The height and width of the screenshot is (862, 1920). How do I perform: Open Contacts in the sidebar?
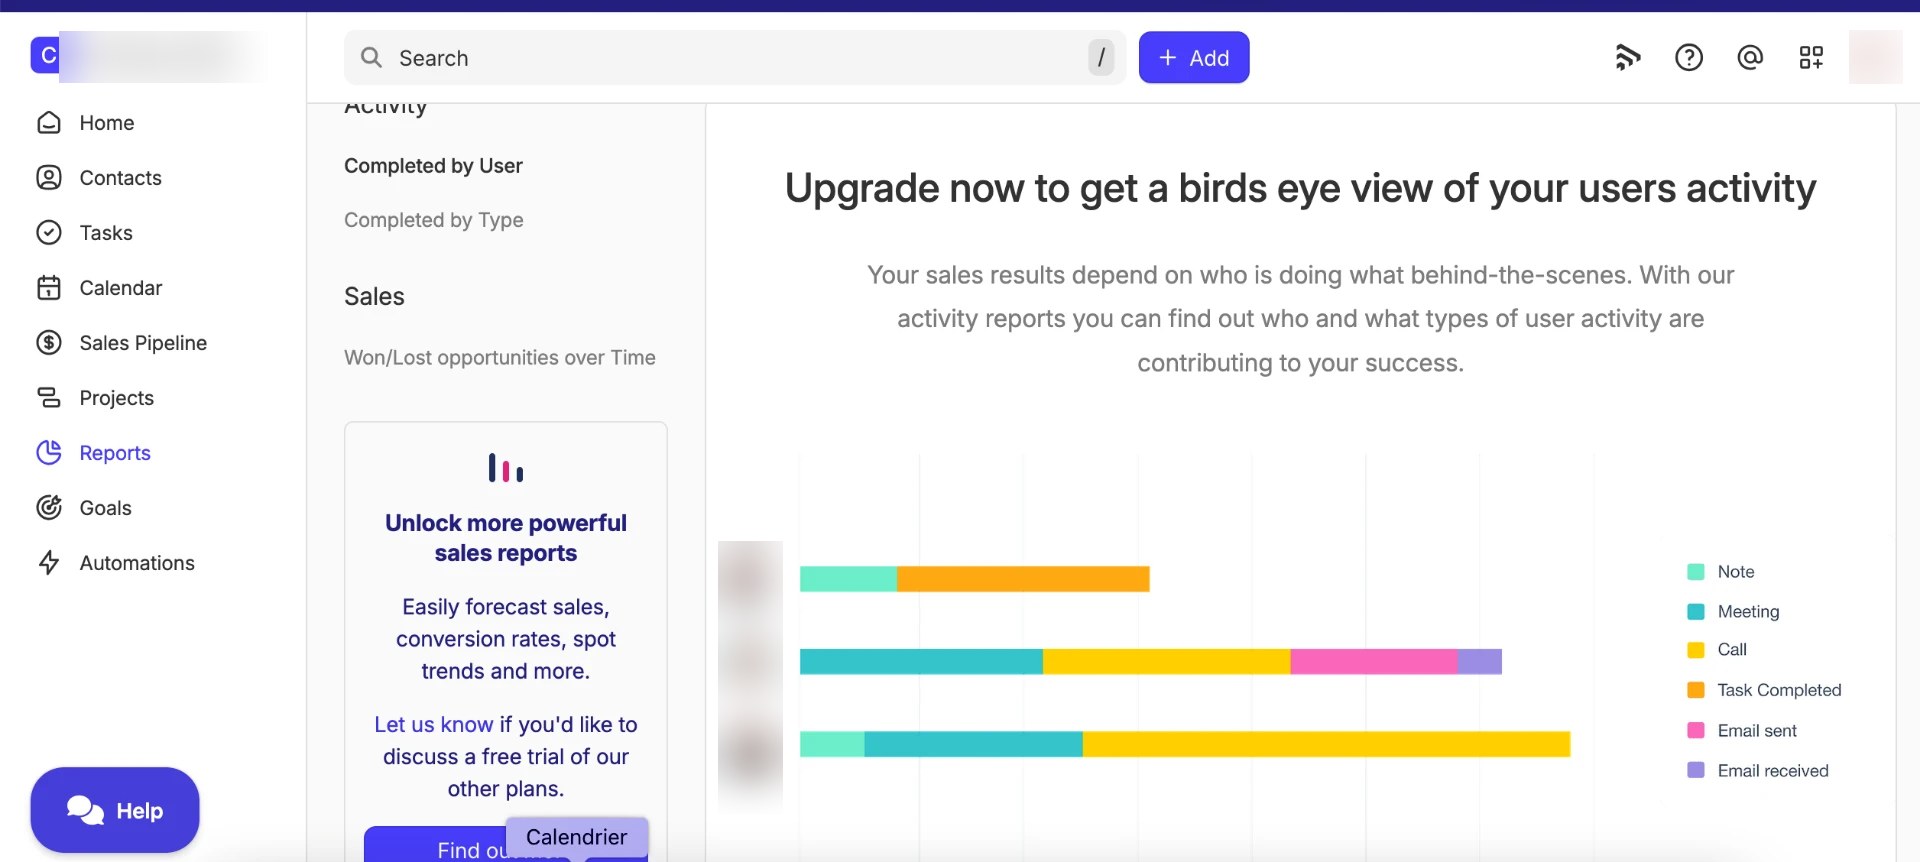120,178
